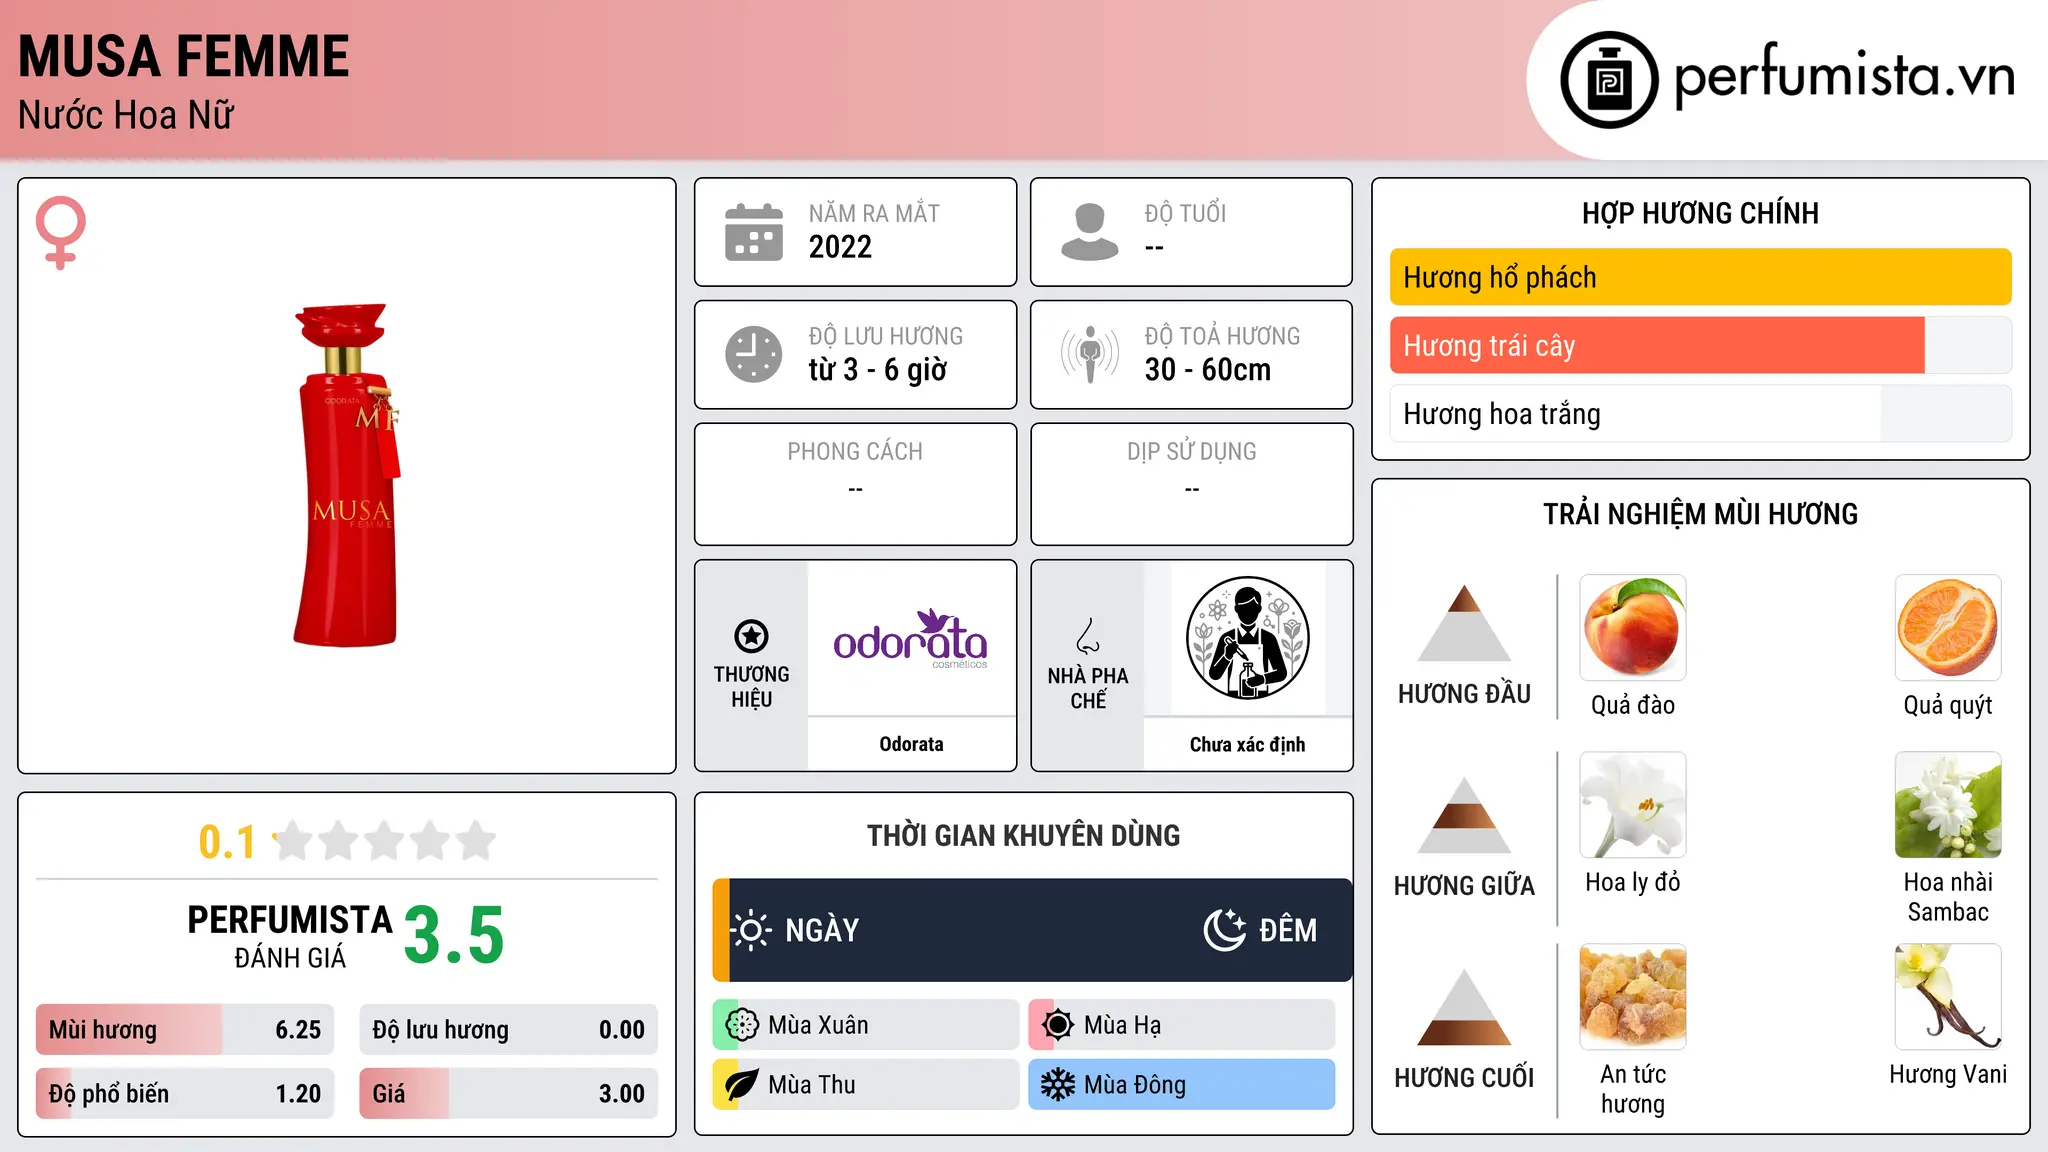The width and height of the screenshot is (2048, 1152).
Task: Click the nose icon above Nhà pha chế
Action: click(1088, 636)
